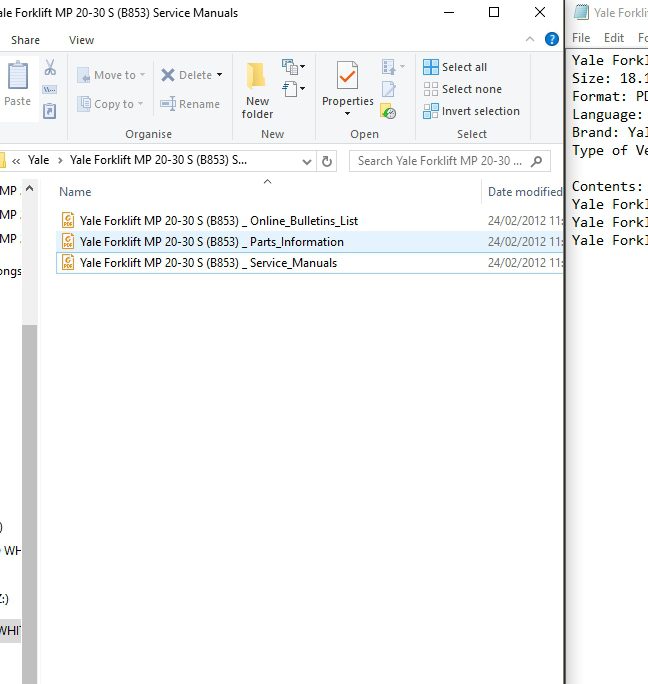The image size is (648, 684).
Task: Click the Properties icon
Action: click(x=347, y=76)
